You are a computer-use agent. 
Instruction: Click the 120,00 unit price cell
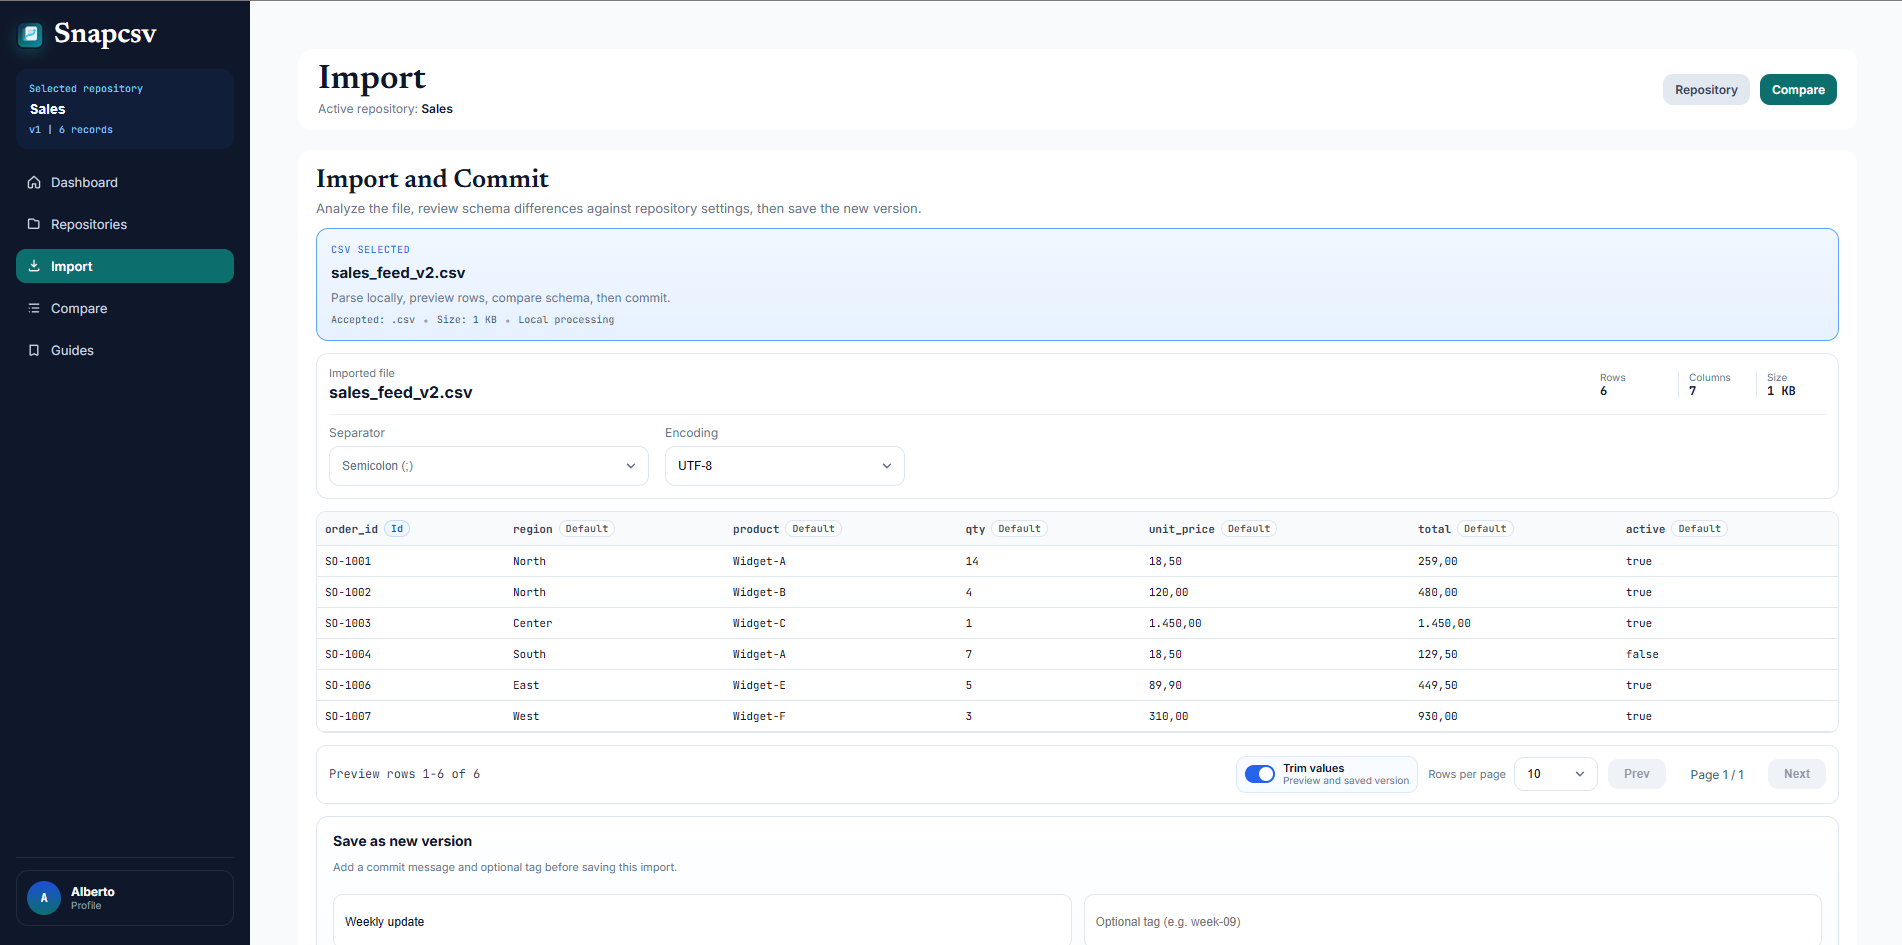point(1169,593)
